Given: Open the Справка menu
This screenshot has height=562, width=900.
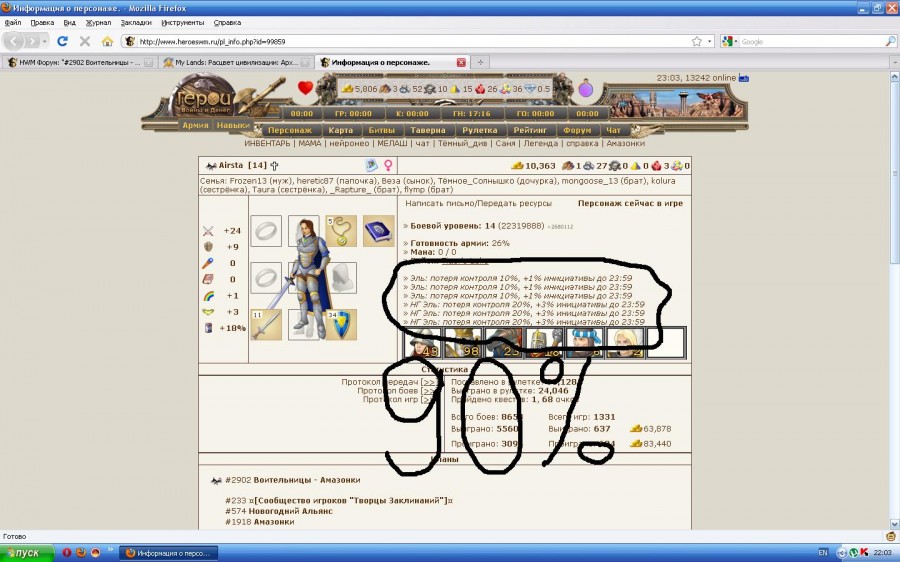Looking at the screenshot, I should tap(227, 22).
